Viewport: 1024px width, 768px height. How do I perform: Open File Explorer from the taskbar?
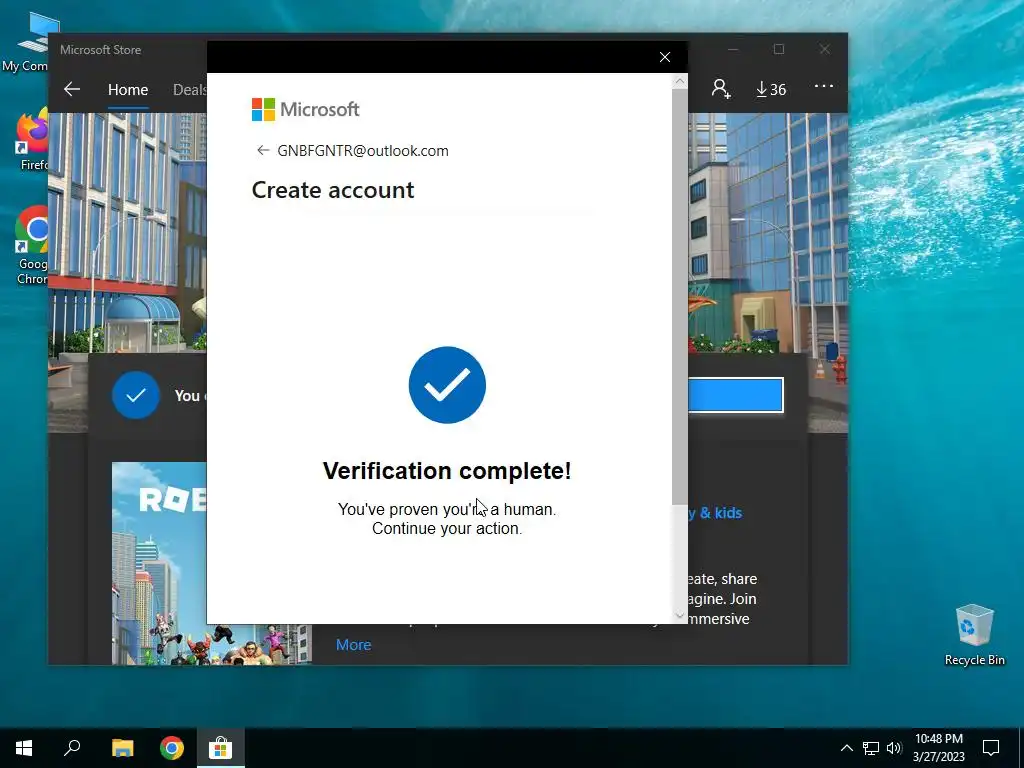point(122,748)
